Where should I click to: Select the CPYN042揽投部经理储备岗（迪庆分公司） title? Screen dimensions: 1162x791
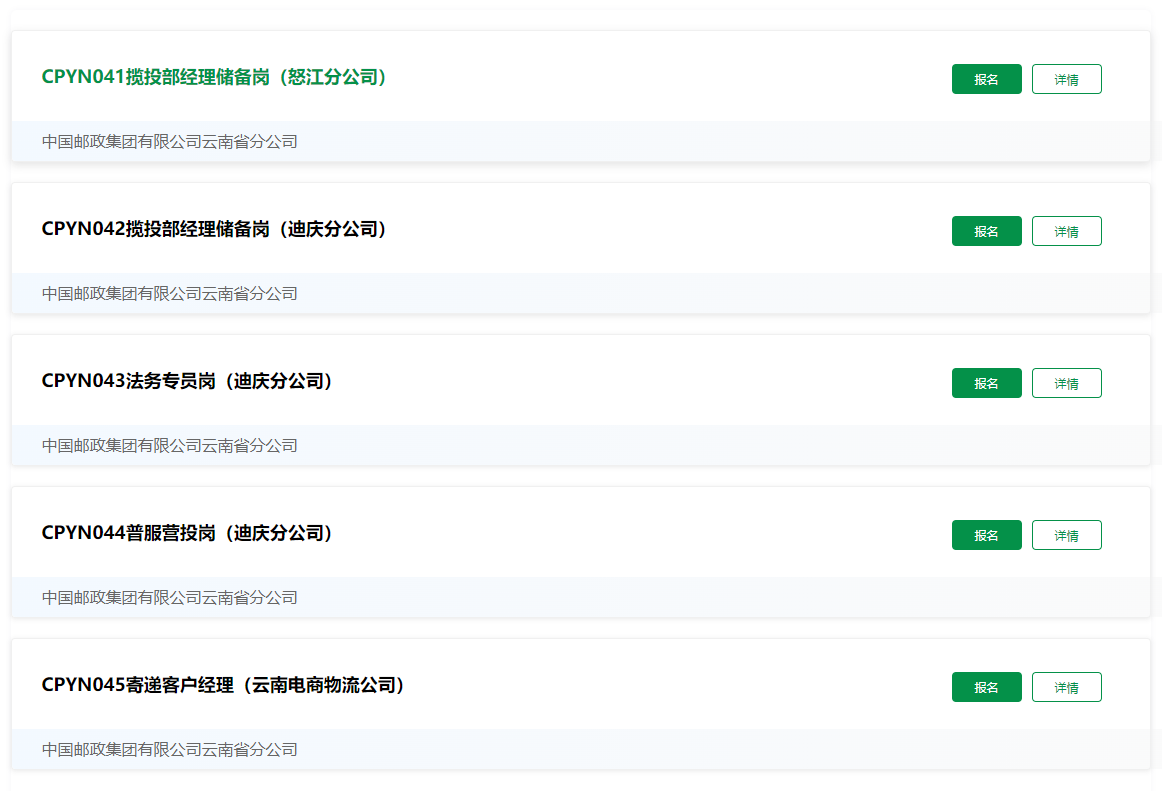coord(214,229)
